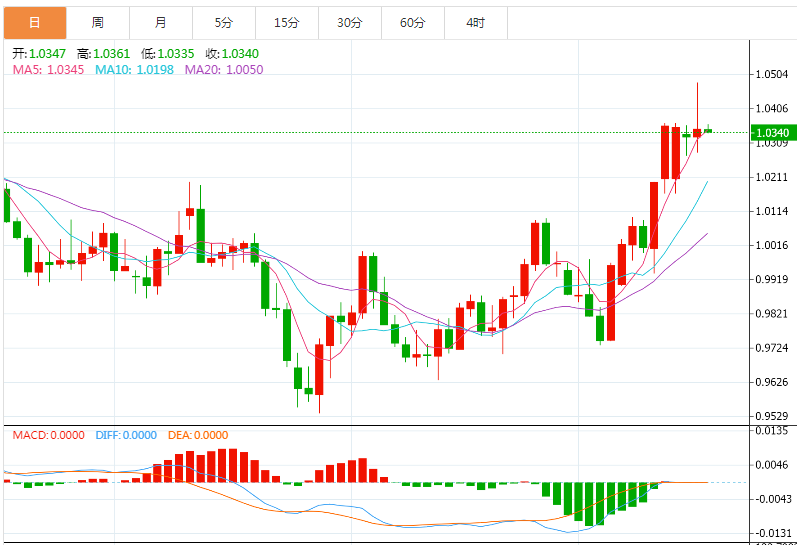The height and width of the screenshot is (545, 797).
Task: Click the 收:1.0340 close price value
Action: (x=232, y=53)
